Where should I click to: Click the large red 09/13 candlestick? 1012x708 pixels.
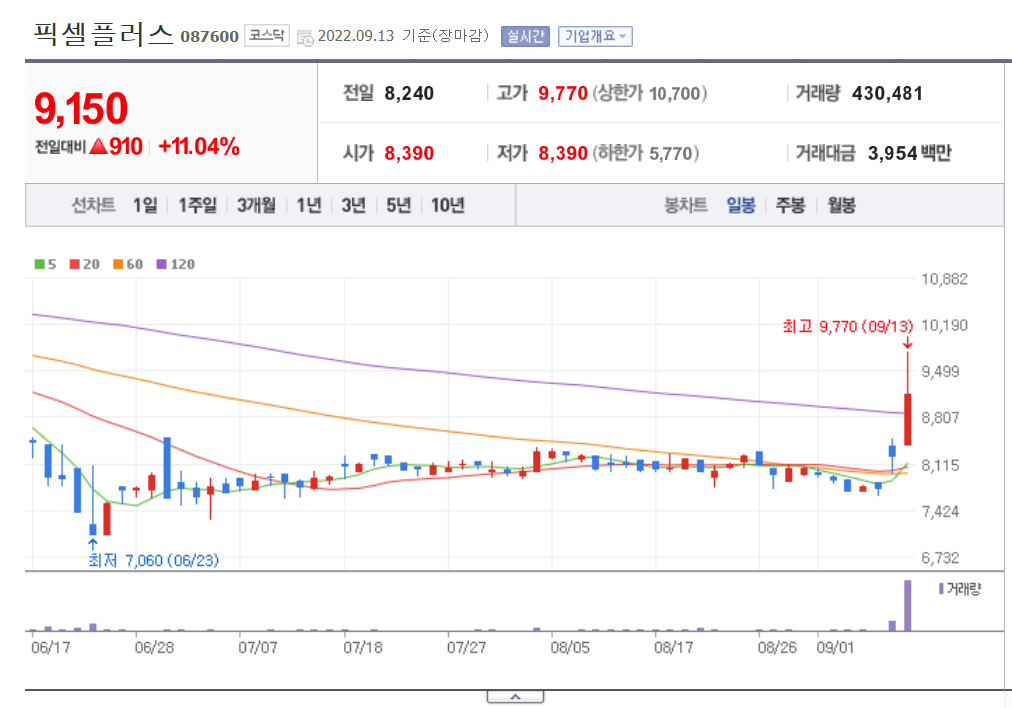coord(907,419)
